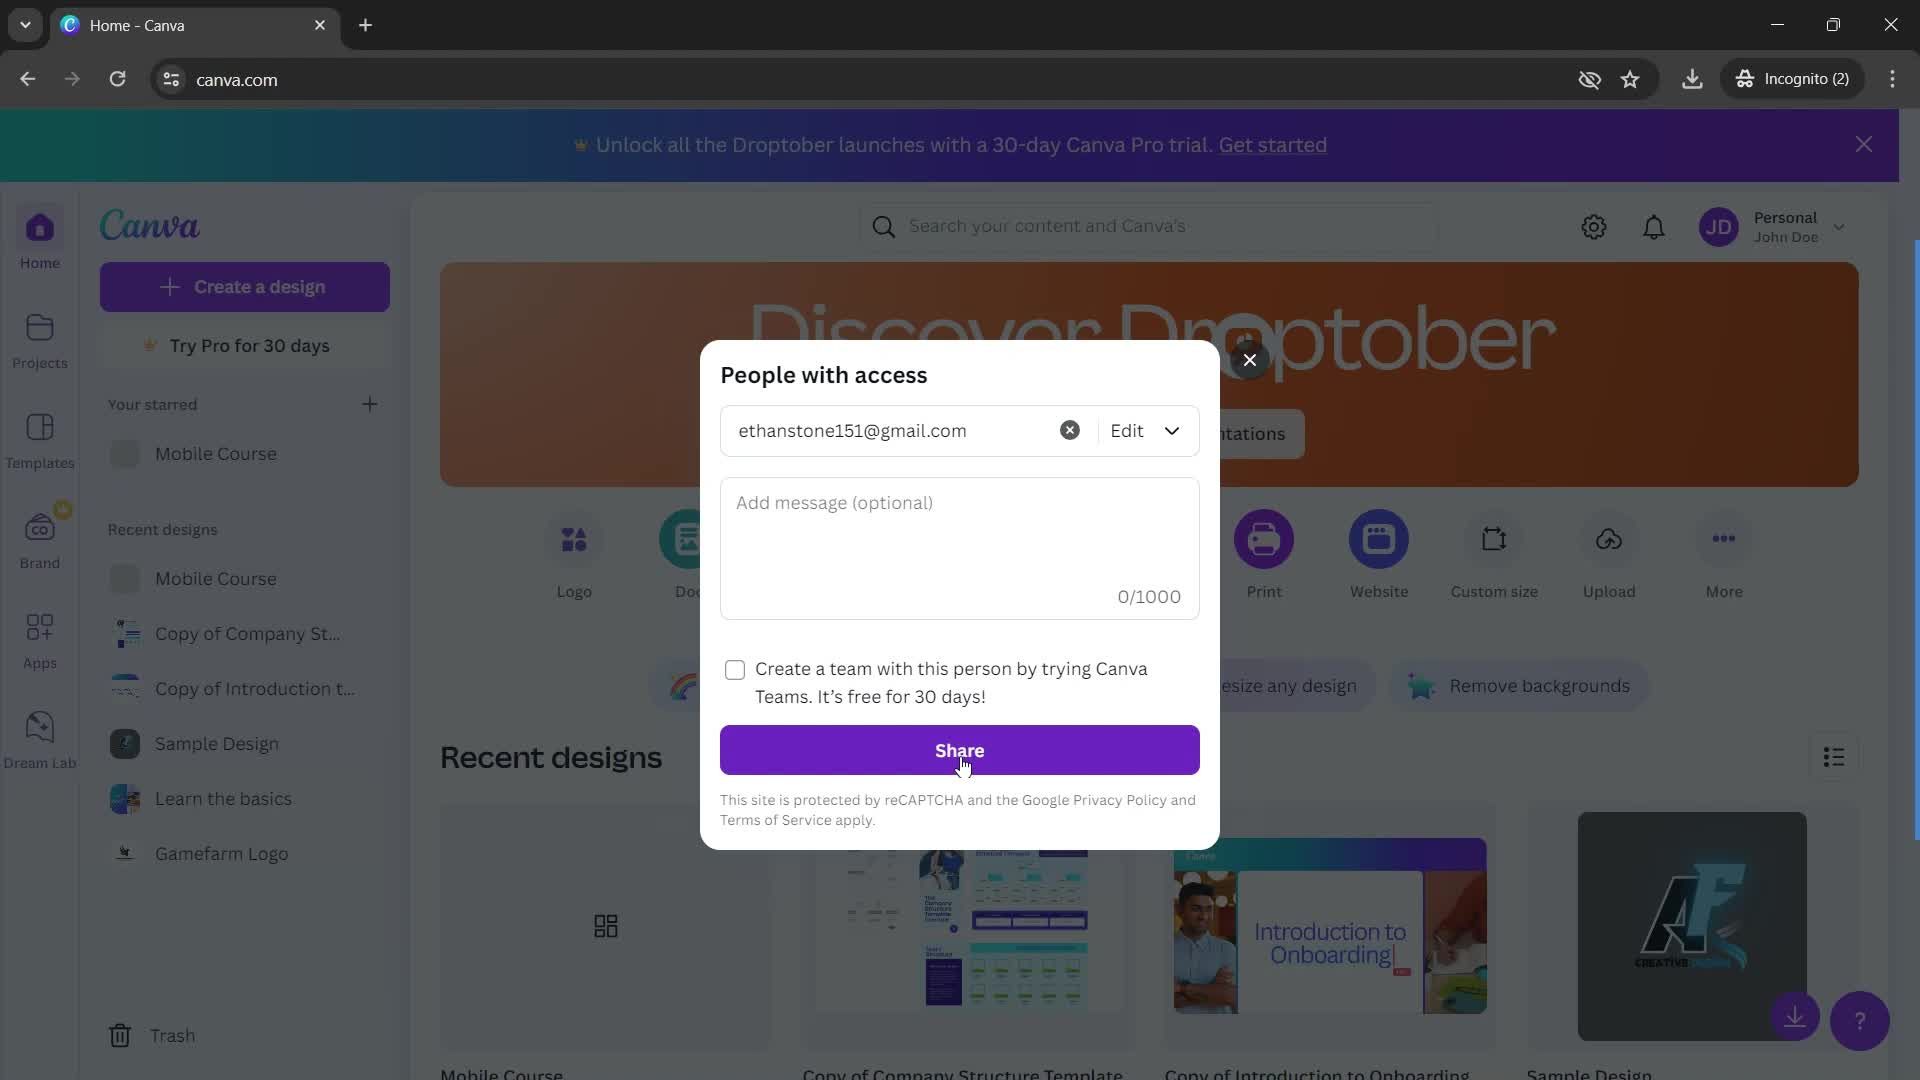This screenshot has width=1920, height=1080.
Task: Click the settings gear icon
Action: 1594,227
